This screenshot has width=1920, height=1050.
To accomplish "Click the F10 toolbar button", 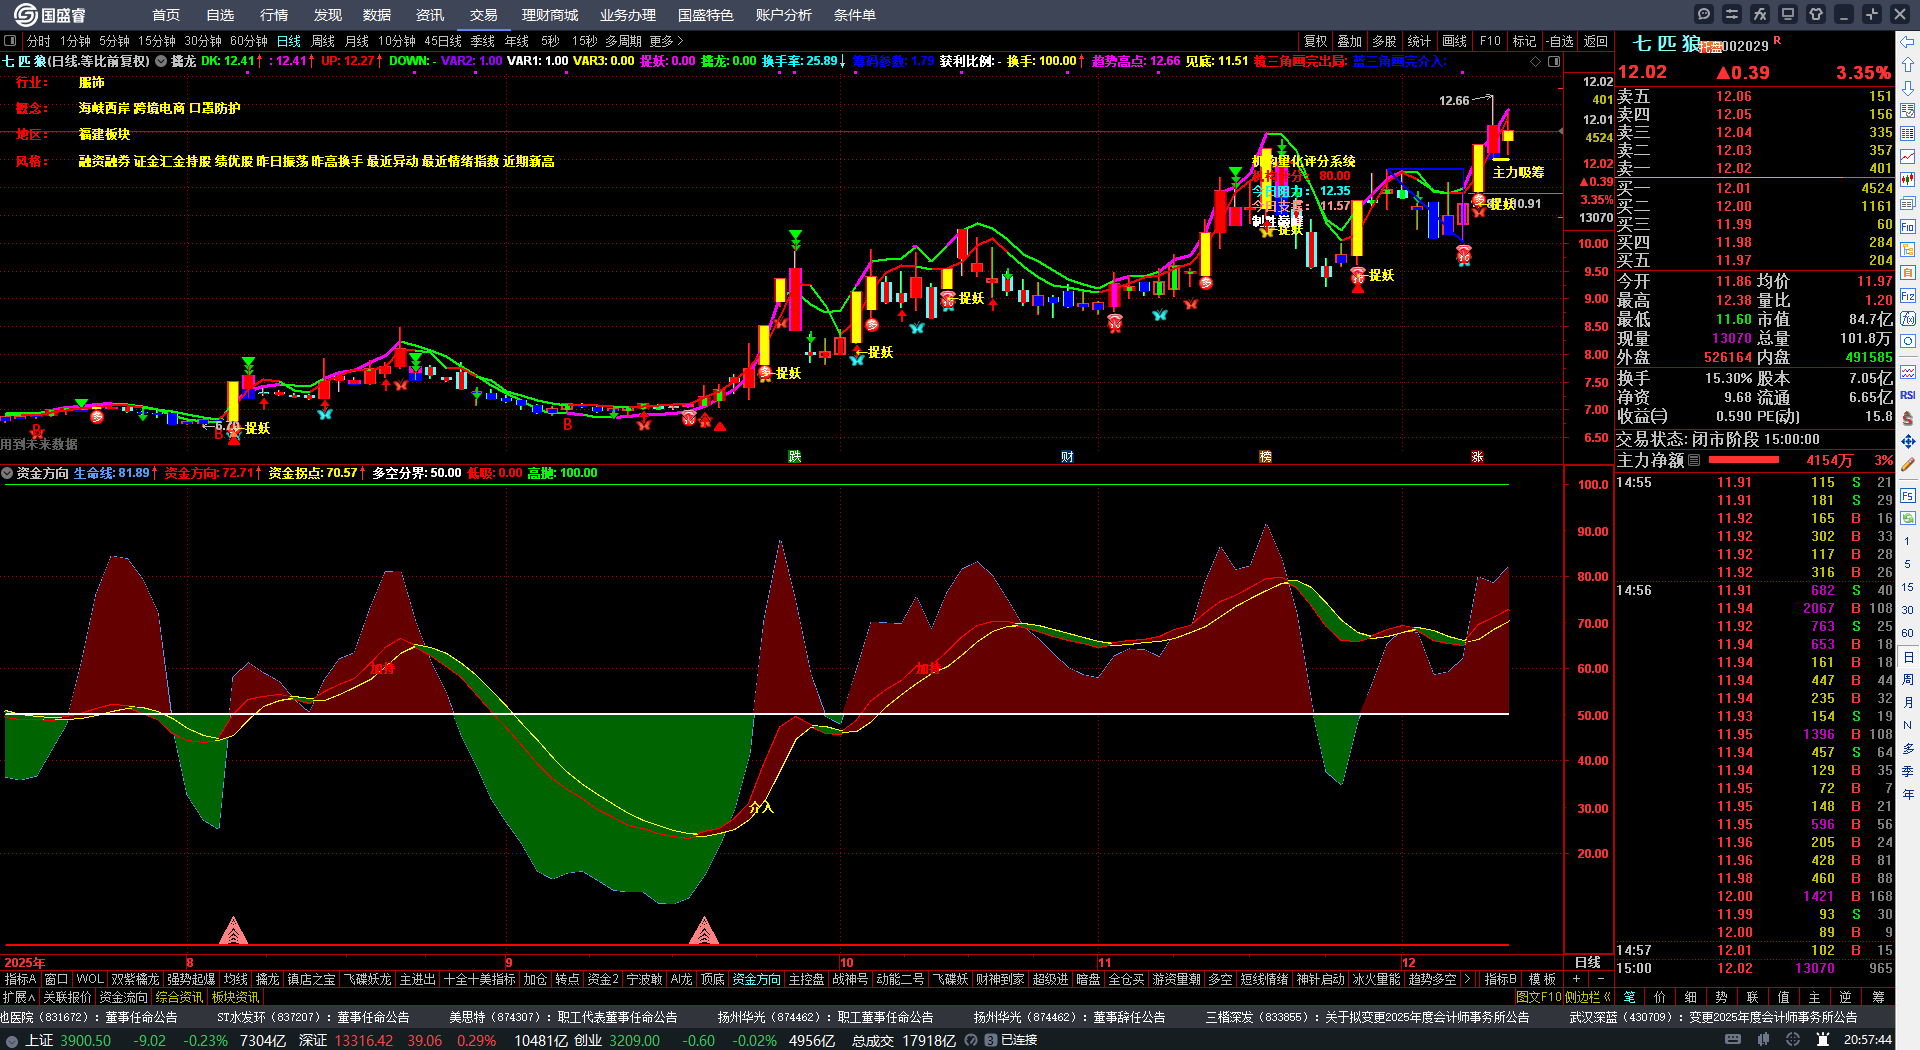I will pos(1490,41).
